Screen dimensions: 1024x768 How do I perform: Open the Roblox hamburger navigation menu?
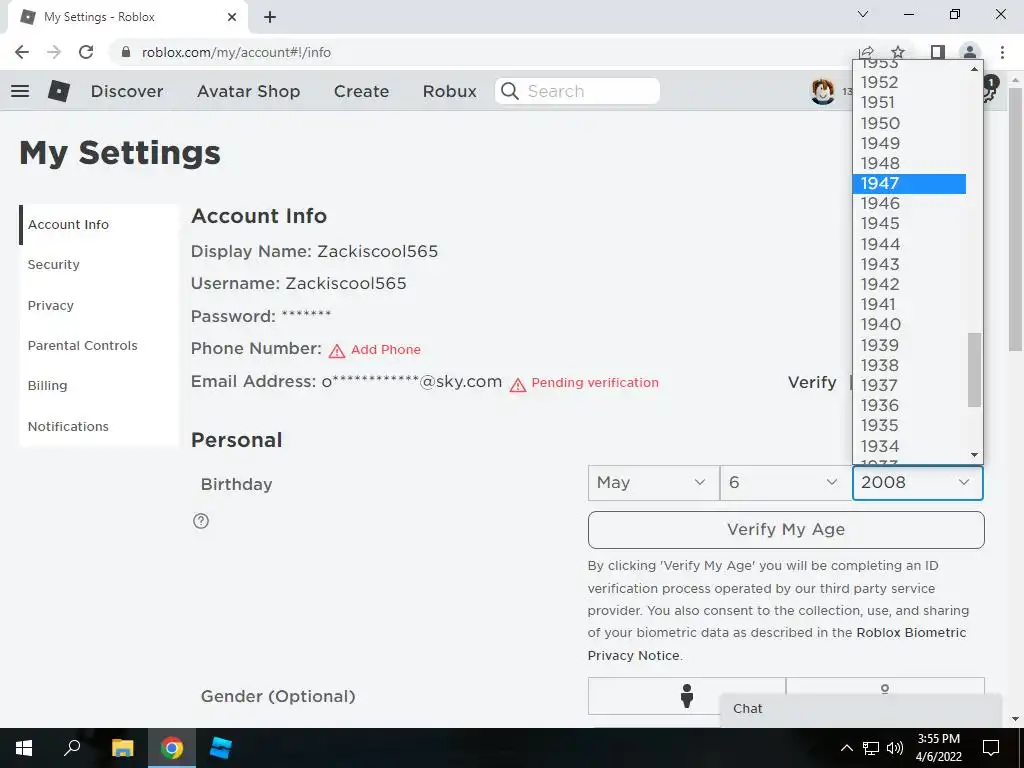pyautogui.click(x=20, y=91)
